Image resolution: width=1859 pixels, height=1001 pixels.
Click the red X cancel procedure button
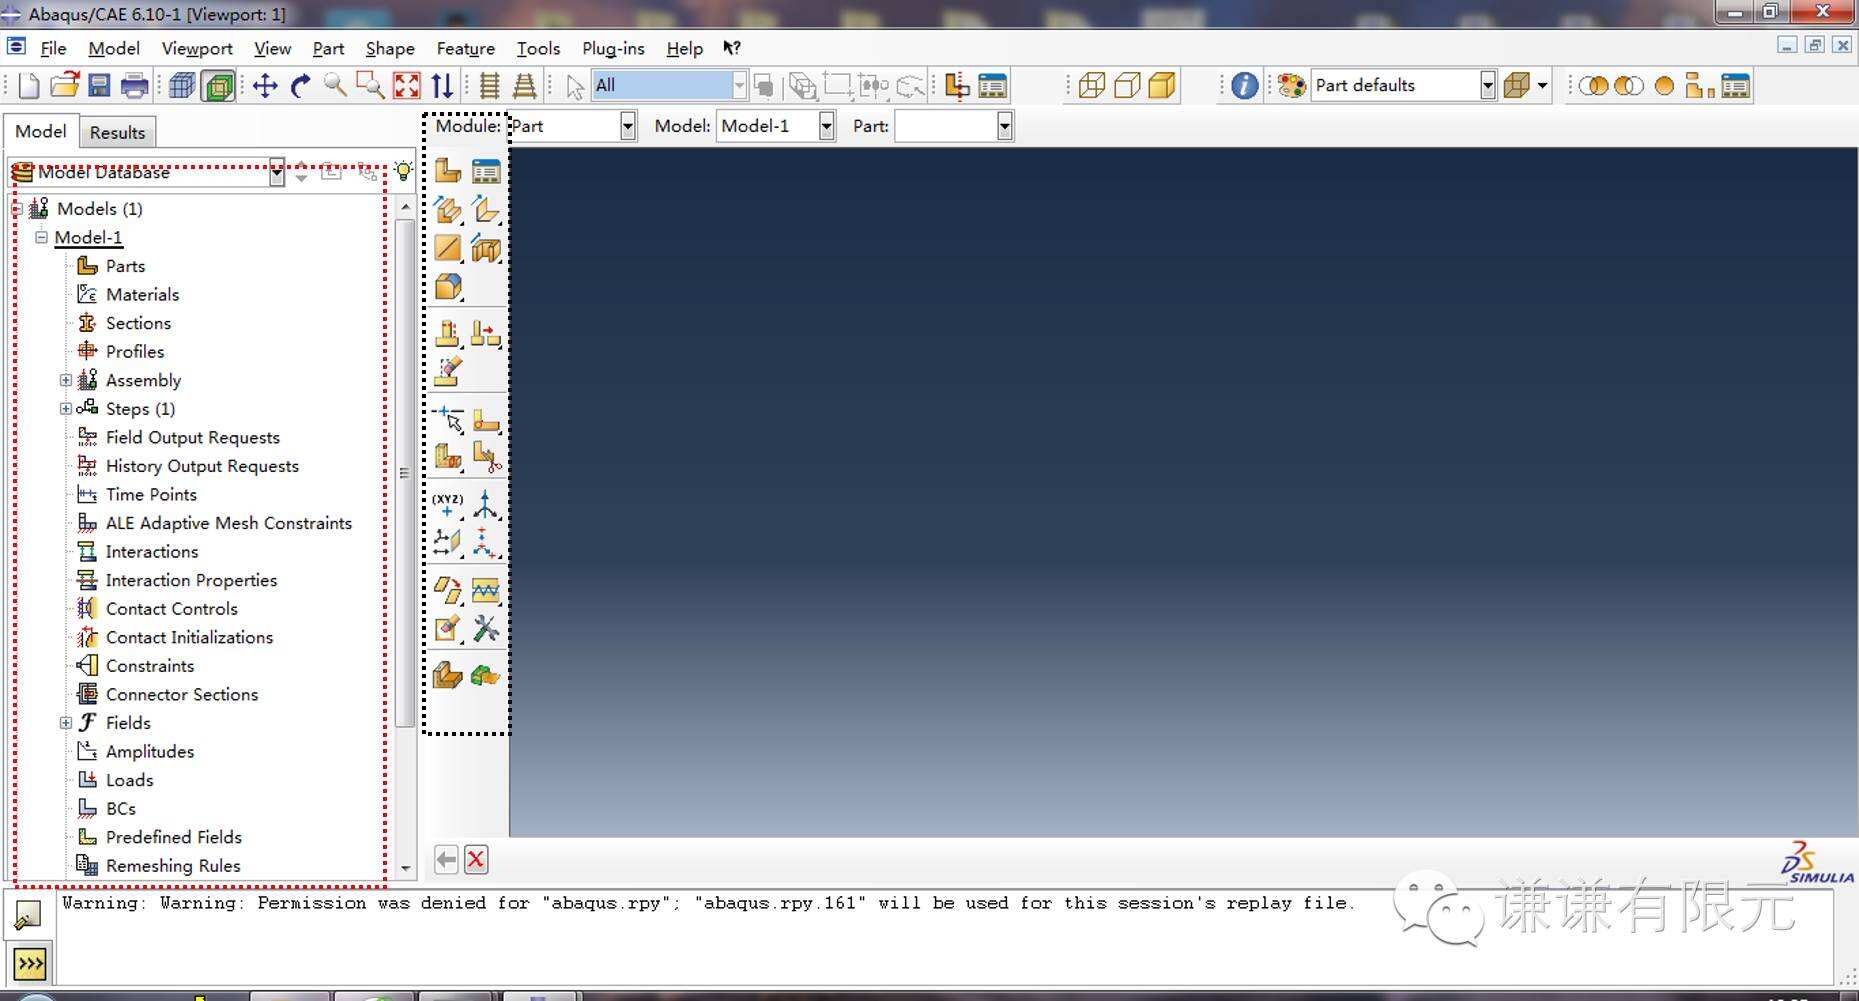476,860
